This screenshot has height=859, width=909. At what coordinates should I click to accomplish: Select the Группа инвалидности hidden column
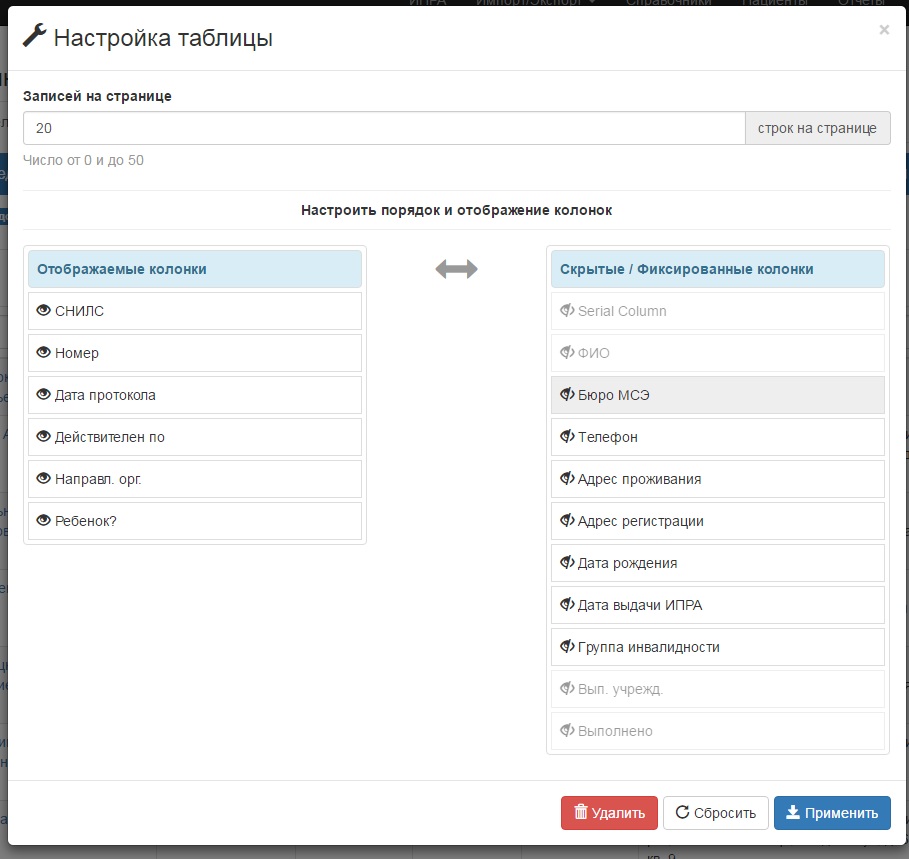[718, 647]
